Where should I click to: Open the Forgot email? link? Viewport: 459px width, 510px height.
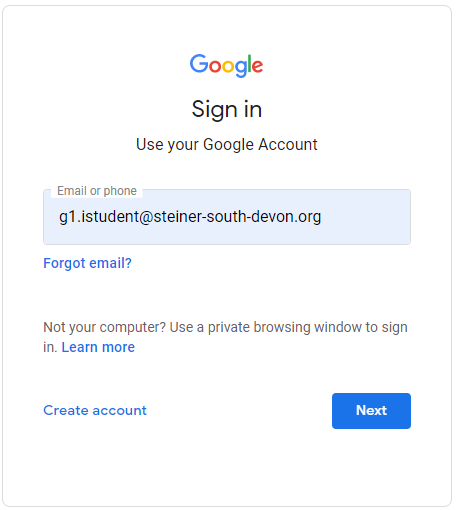point(87,263)
